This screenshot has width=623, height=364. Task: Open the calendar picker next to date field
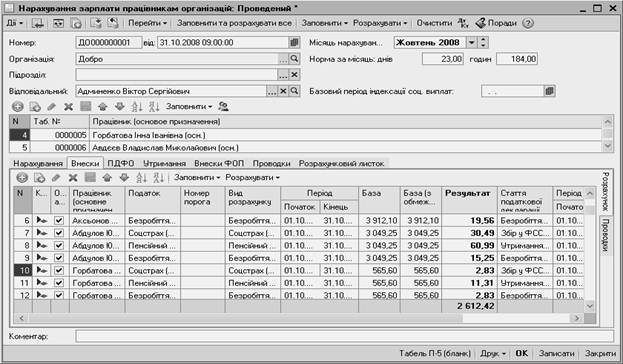tap(294, 43)
